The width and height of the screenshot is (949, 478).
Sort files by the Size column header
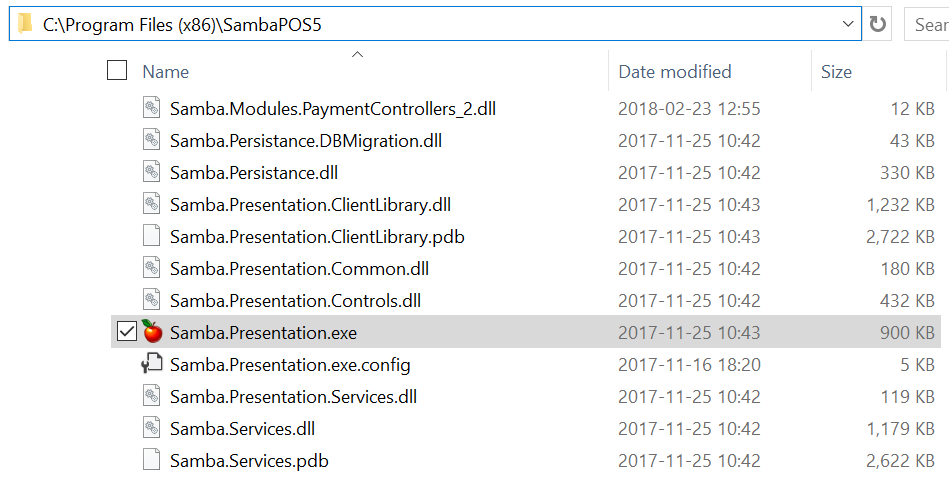pos(836,71)
